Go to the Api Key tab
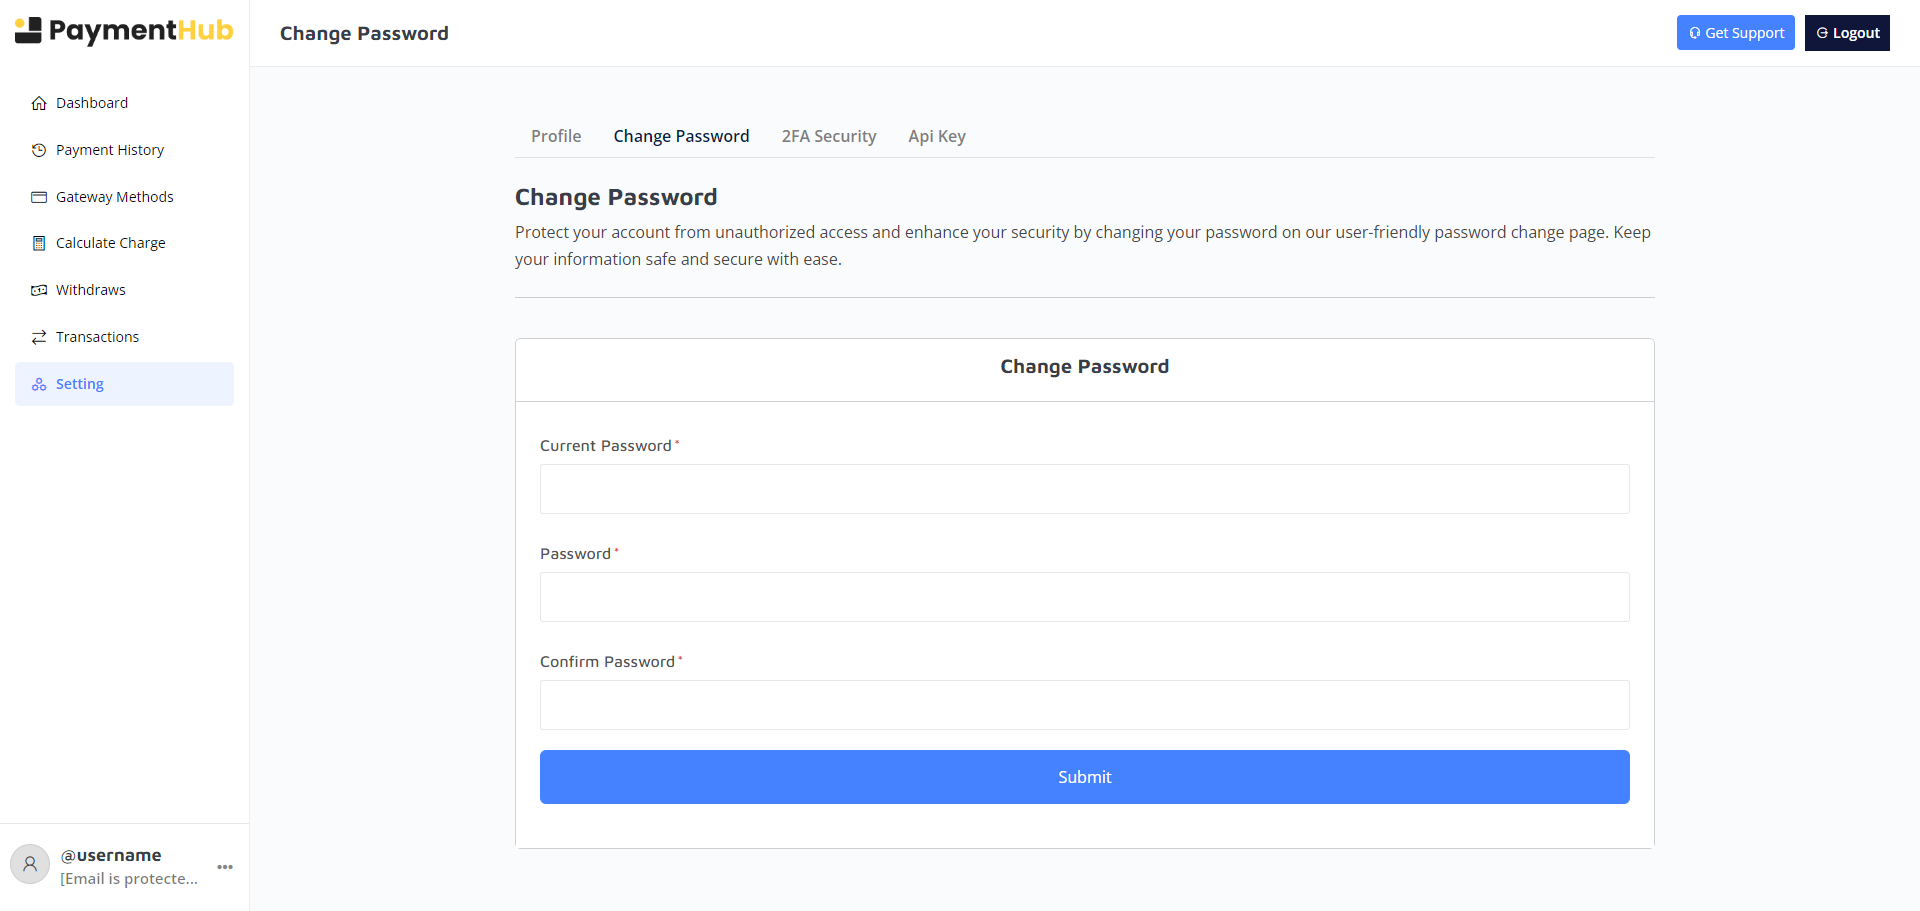1920x911 pixels. [937, 136]
